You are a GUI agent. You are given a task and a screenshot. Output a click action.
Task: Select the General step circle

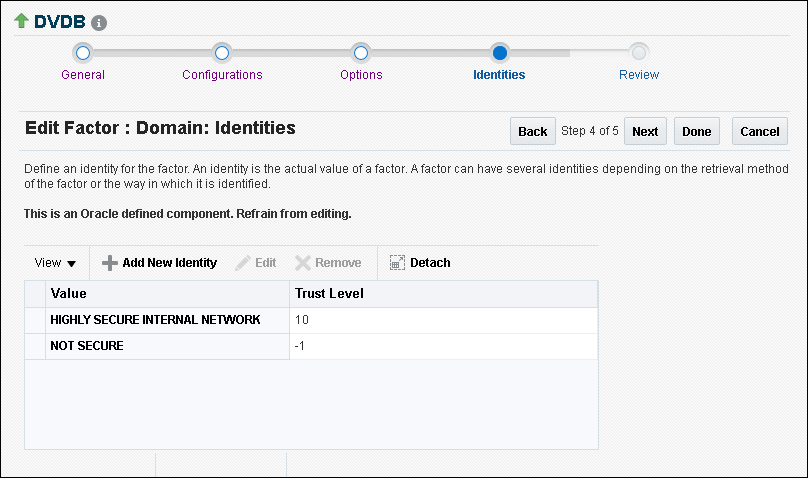coord(83,52)
